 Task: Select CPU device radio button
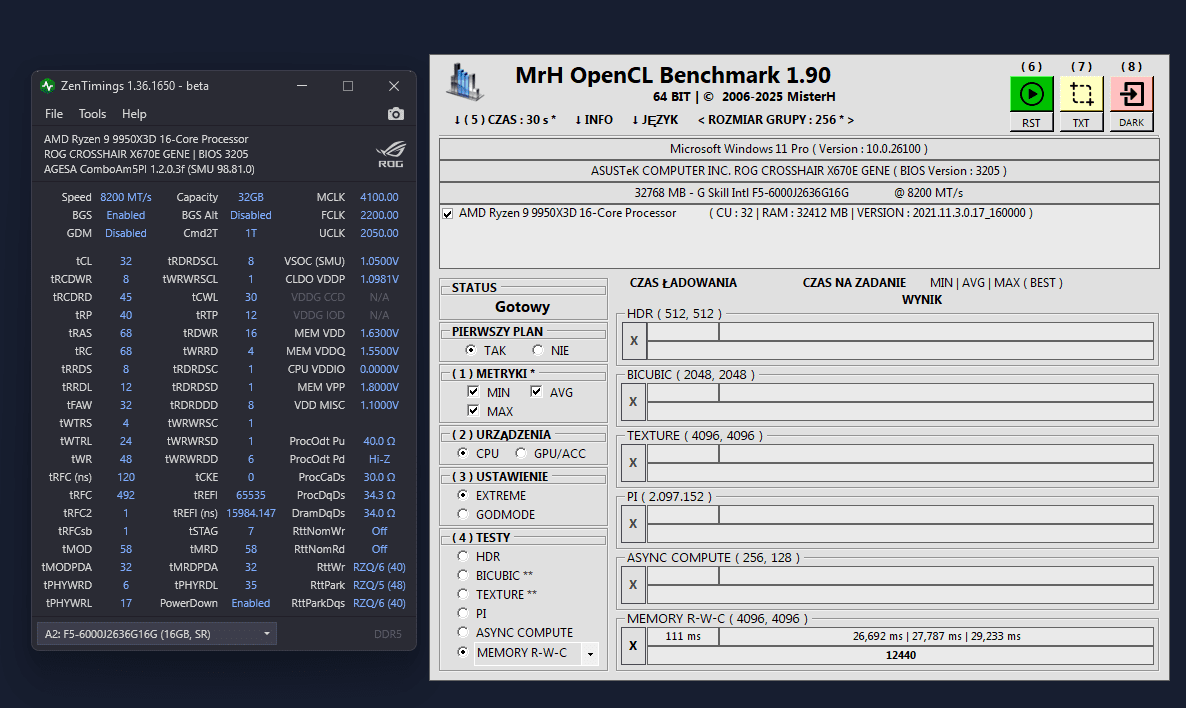click(x=463, y=453)
